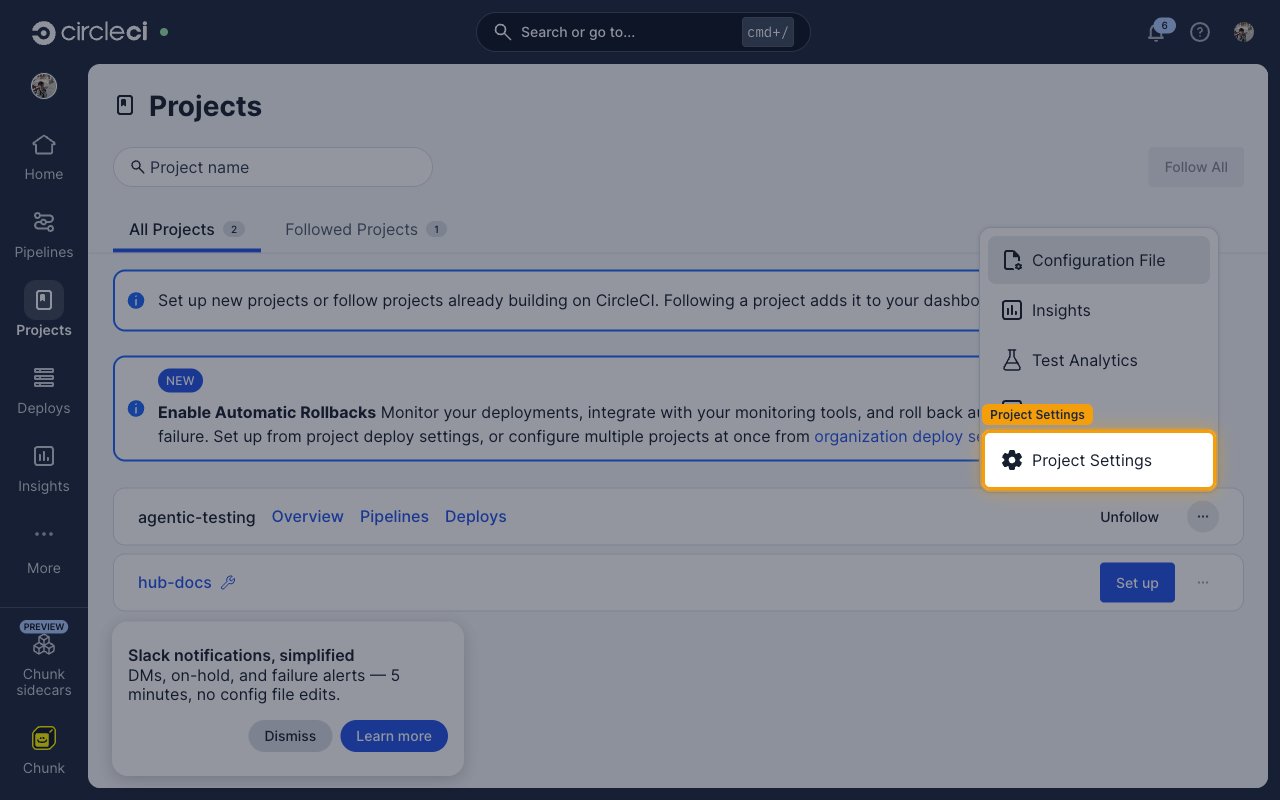Click the CircleCI logo
1280x800 pixels.
click(89, 32)
